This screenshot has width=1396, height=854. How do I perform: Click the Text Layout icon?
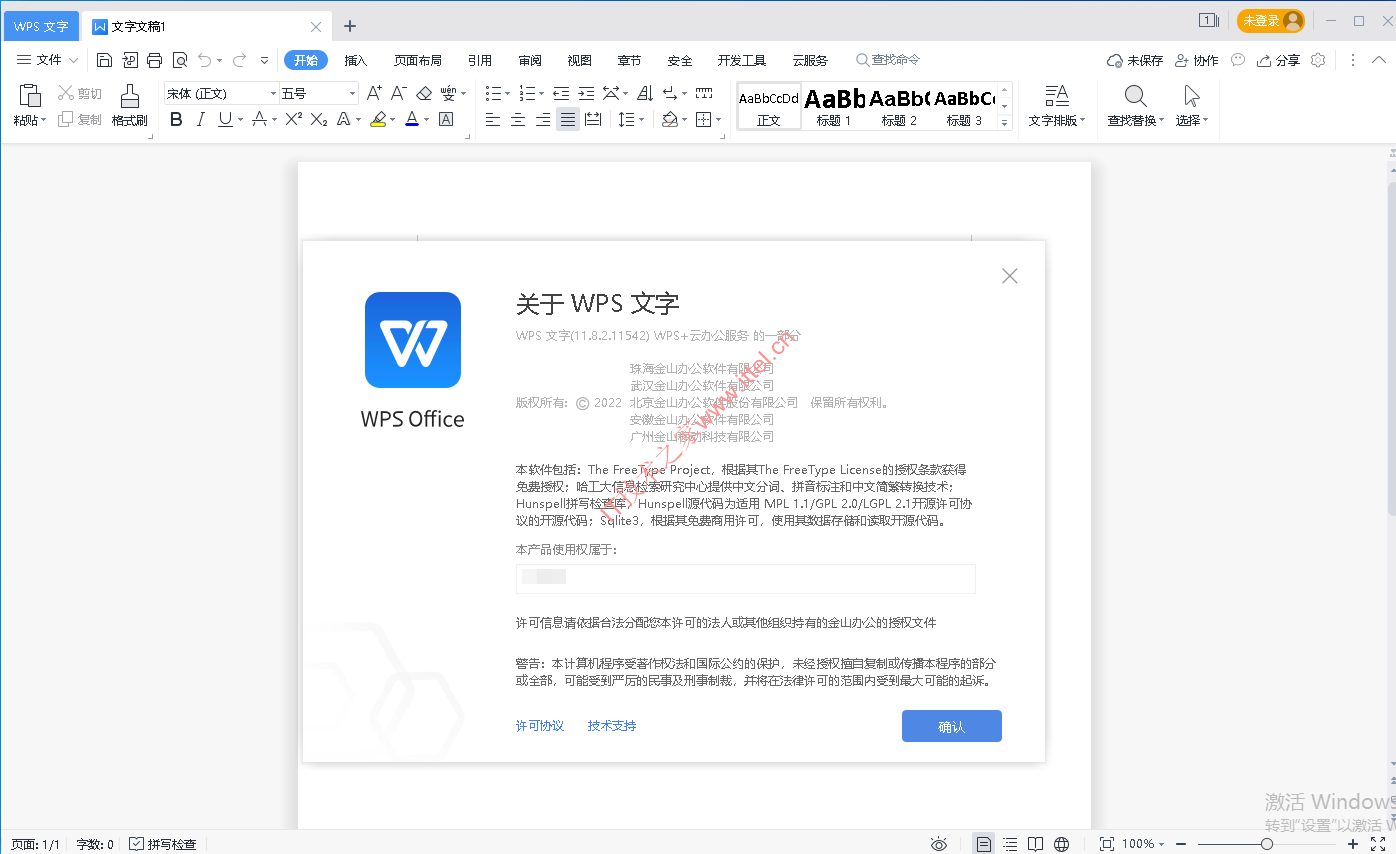click(1057, 96)
